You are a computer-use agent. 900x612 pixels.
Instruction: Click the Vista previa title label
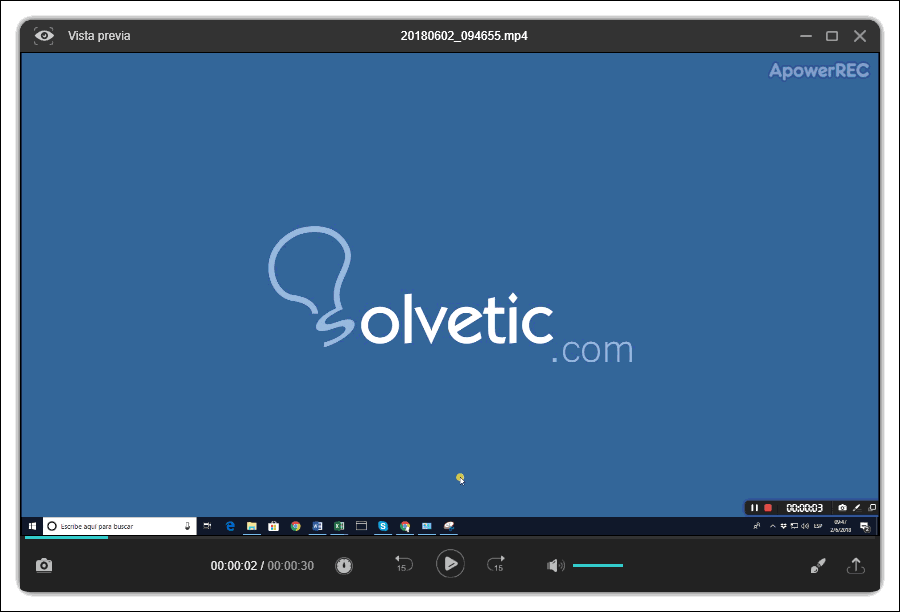pyautogui.click(x=99, y=36)
